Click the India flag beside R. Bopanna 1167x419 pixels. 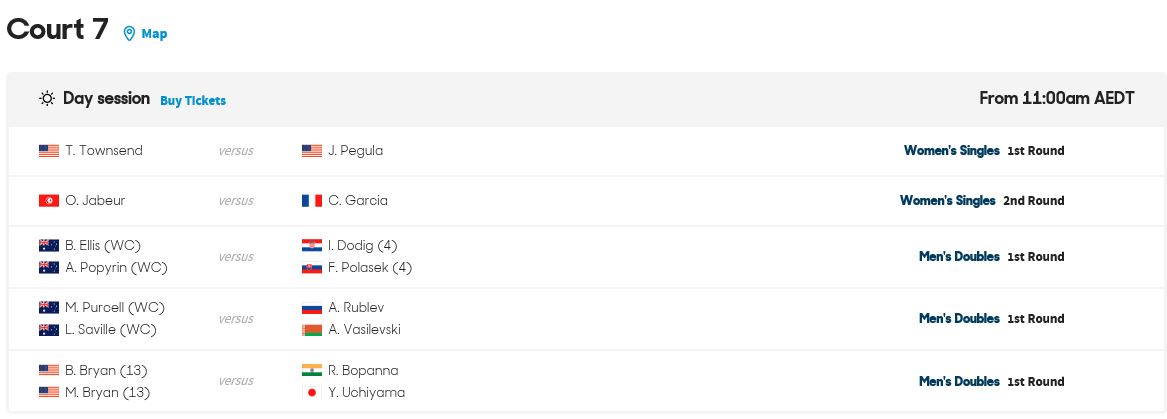click(x=312, y=370)
